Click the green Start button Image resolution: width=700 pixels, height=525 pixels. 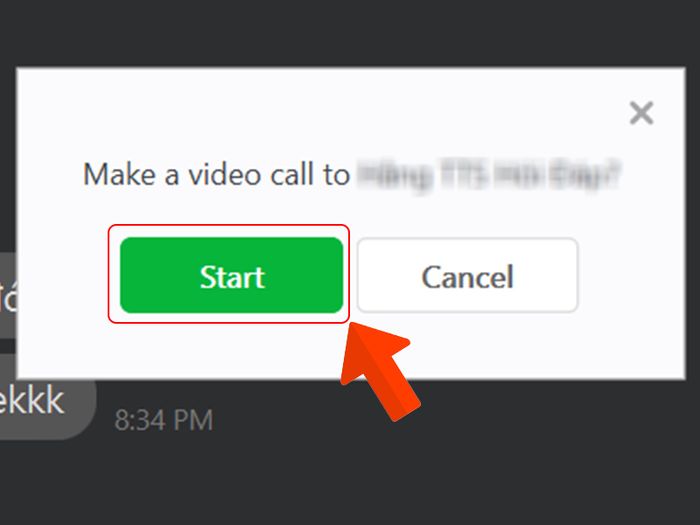231,275
